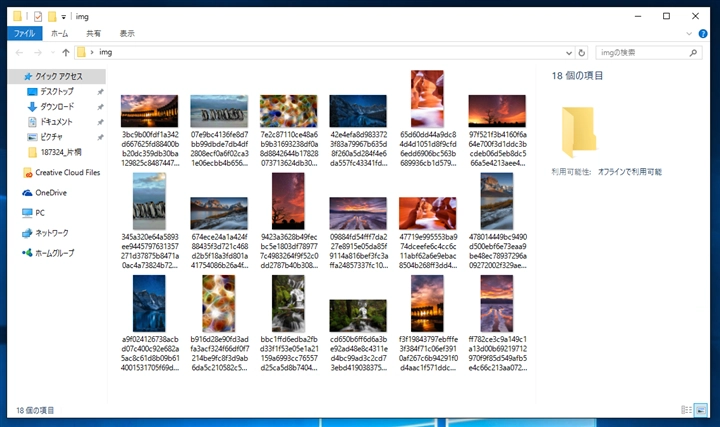Expand the address bar history dropdown

click(569, 53)
